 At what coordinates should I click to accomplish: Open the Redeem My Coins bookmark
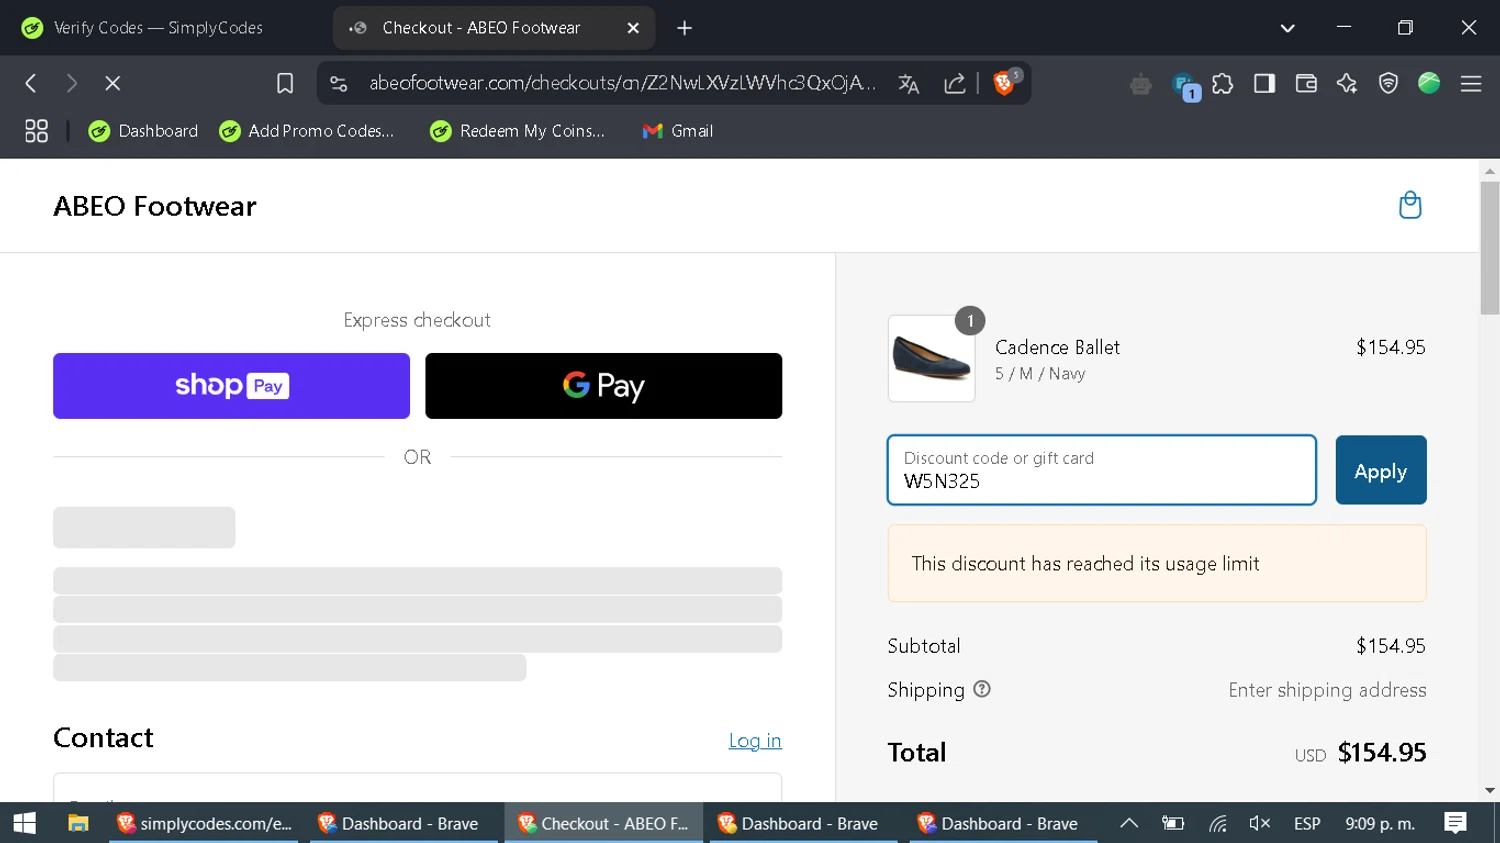pos(518,131)
